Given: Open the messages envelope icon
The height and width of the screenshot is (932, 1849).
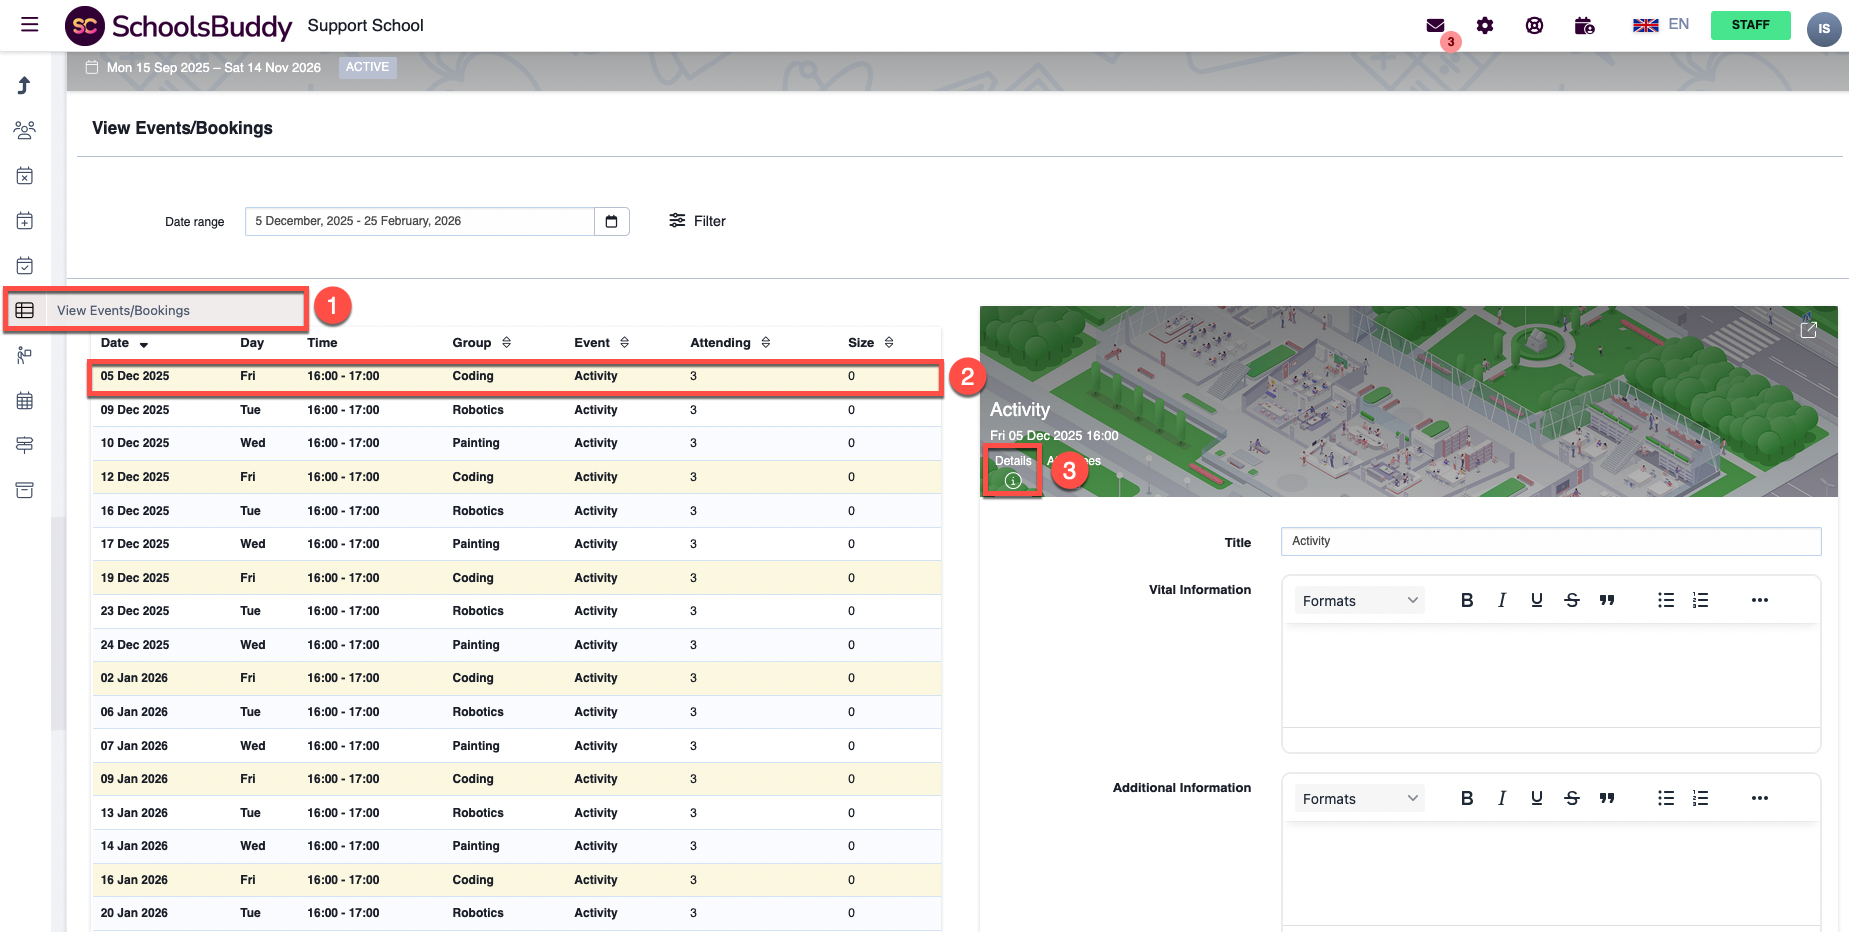Looking at the screenshot, I should (x=1435, y=26).
